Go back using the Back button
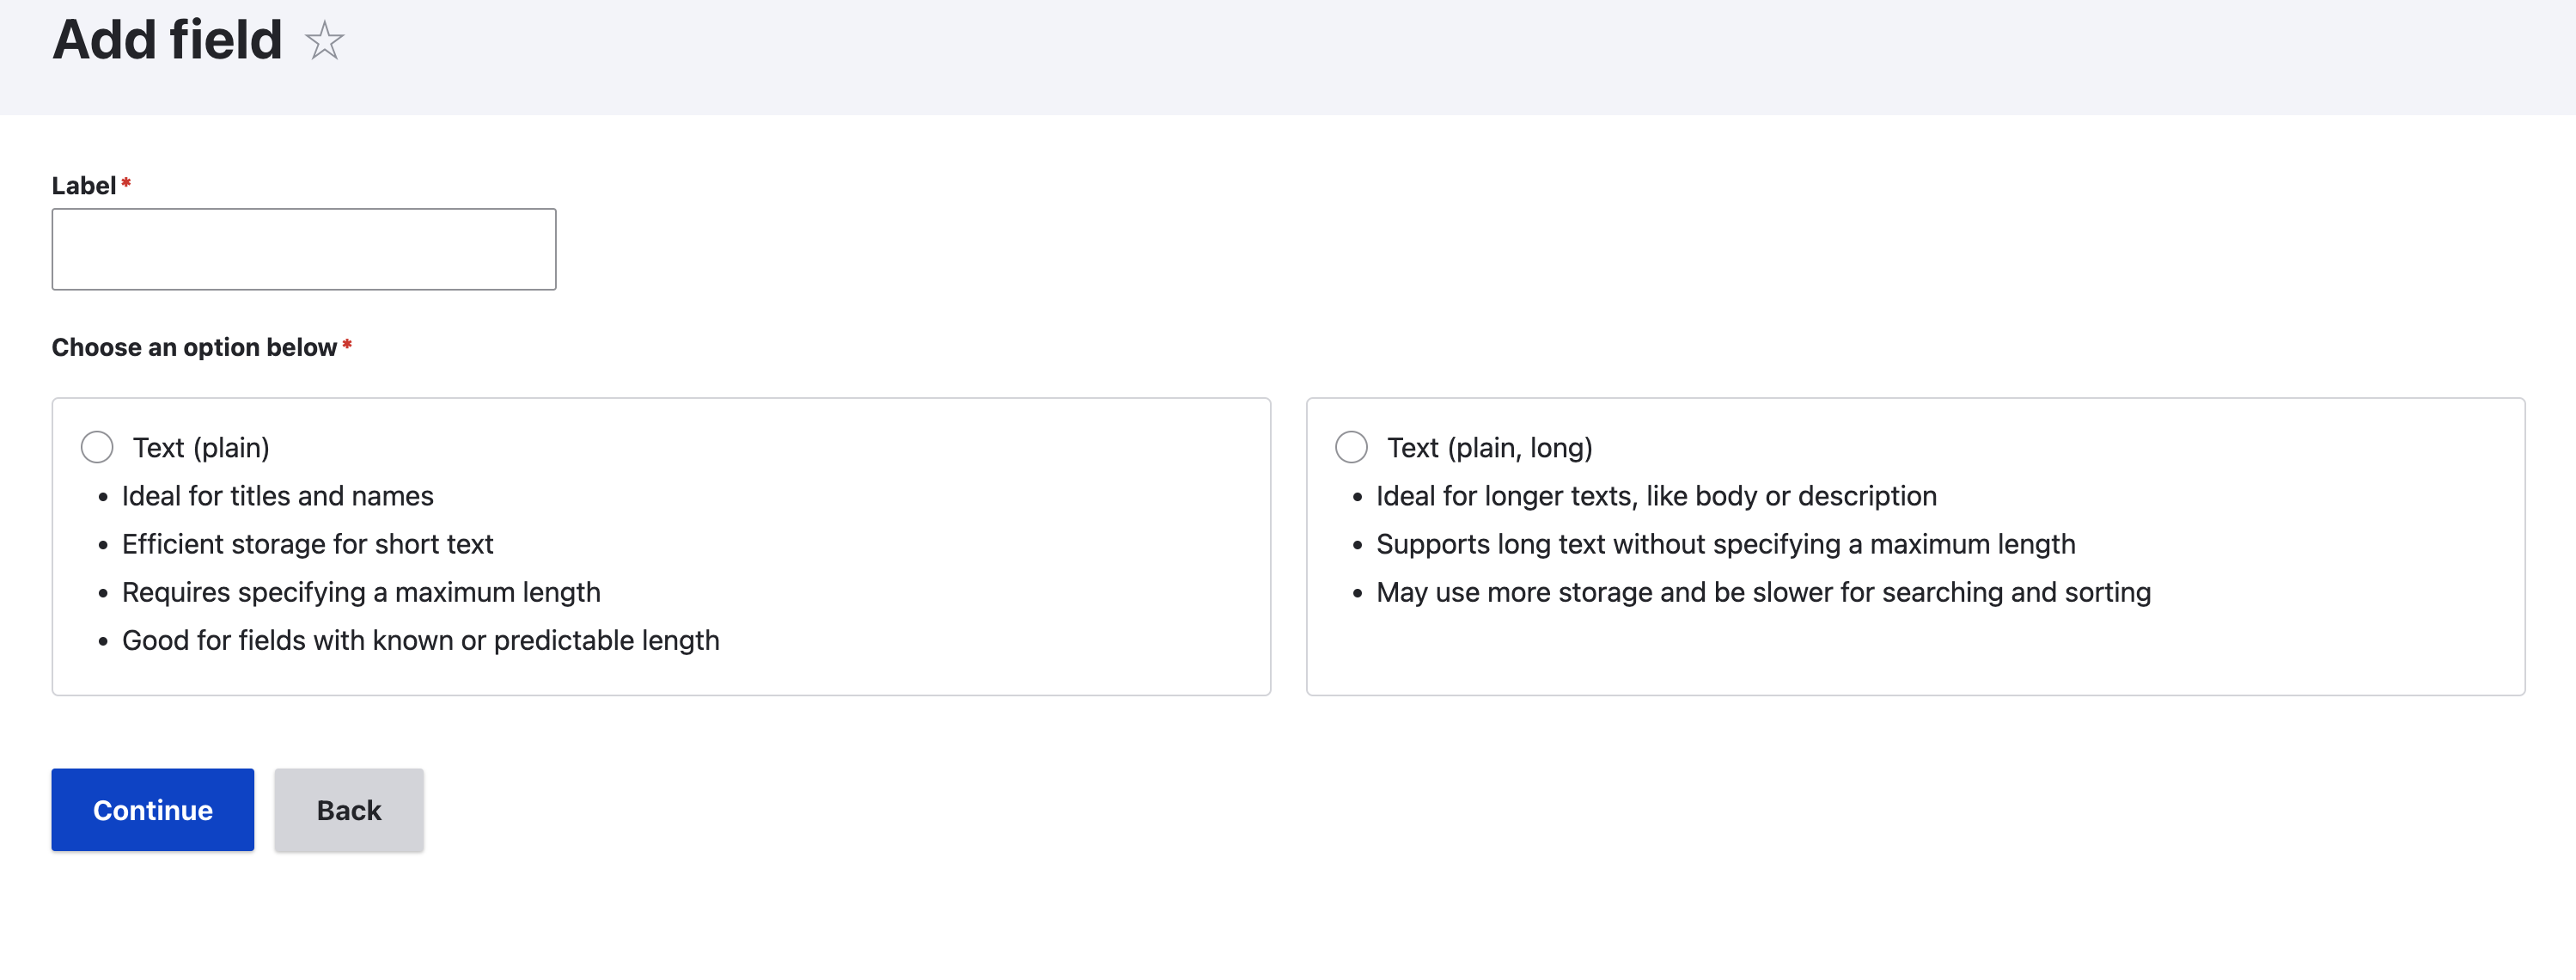Viewport: 2576px width, 980px height. point(348,809)
